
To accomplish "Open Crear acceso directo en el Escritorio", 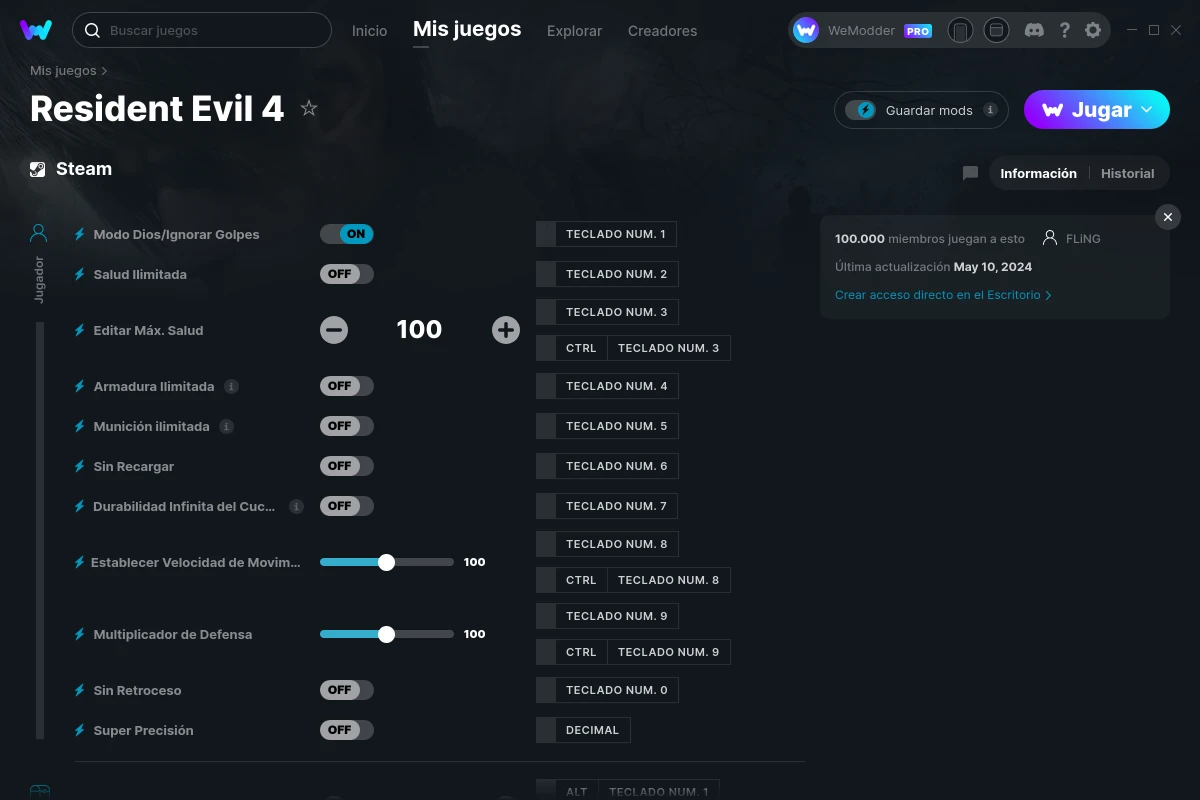I will 941,294.
